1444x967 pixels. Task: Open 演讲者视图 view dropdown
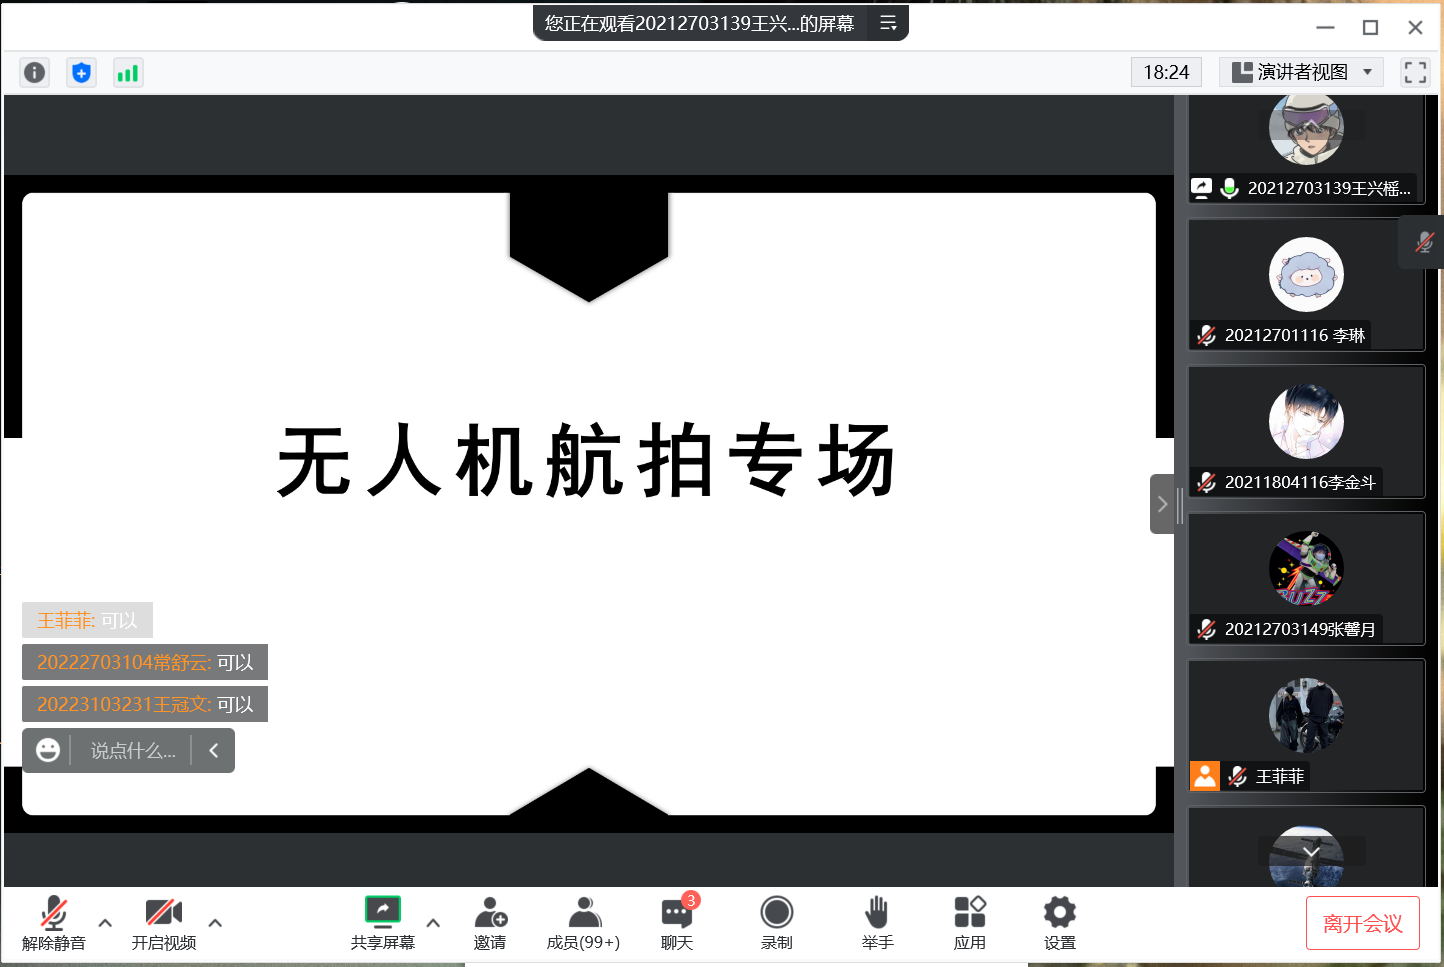click(x=1301, y=72)
